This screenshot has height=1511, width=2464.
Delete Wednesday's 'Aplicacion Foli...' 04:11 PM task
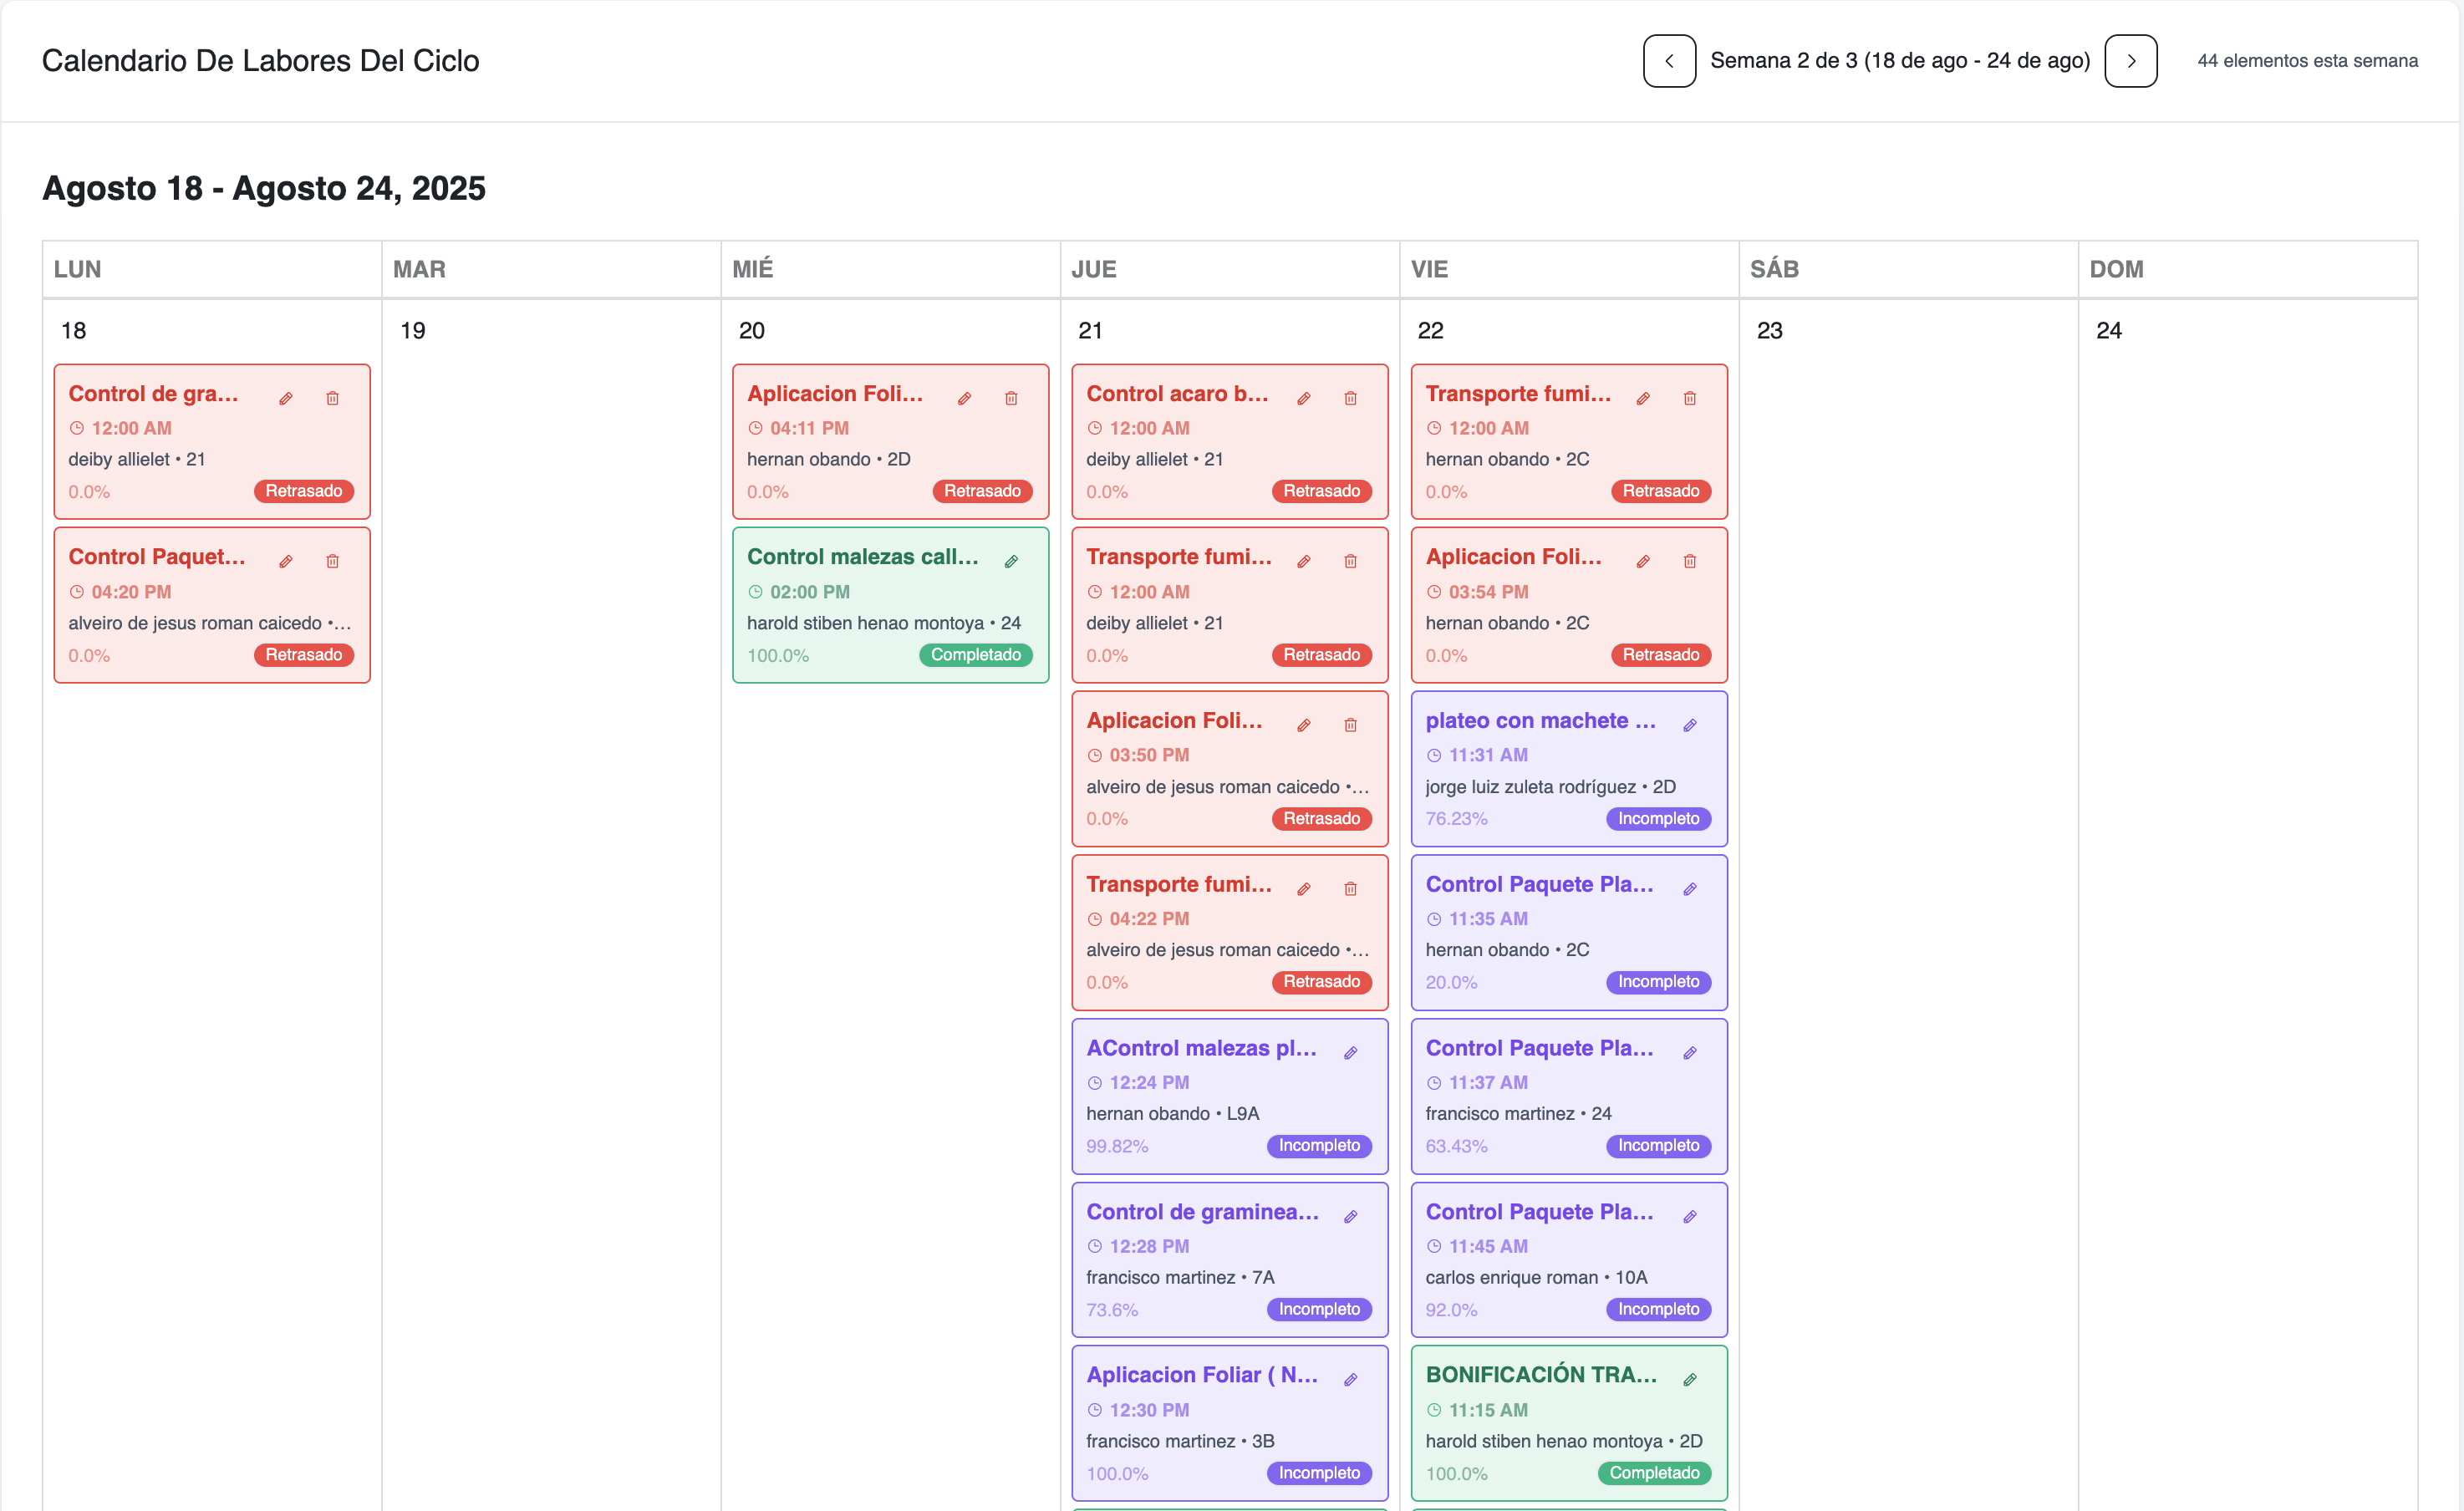1011,398
